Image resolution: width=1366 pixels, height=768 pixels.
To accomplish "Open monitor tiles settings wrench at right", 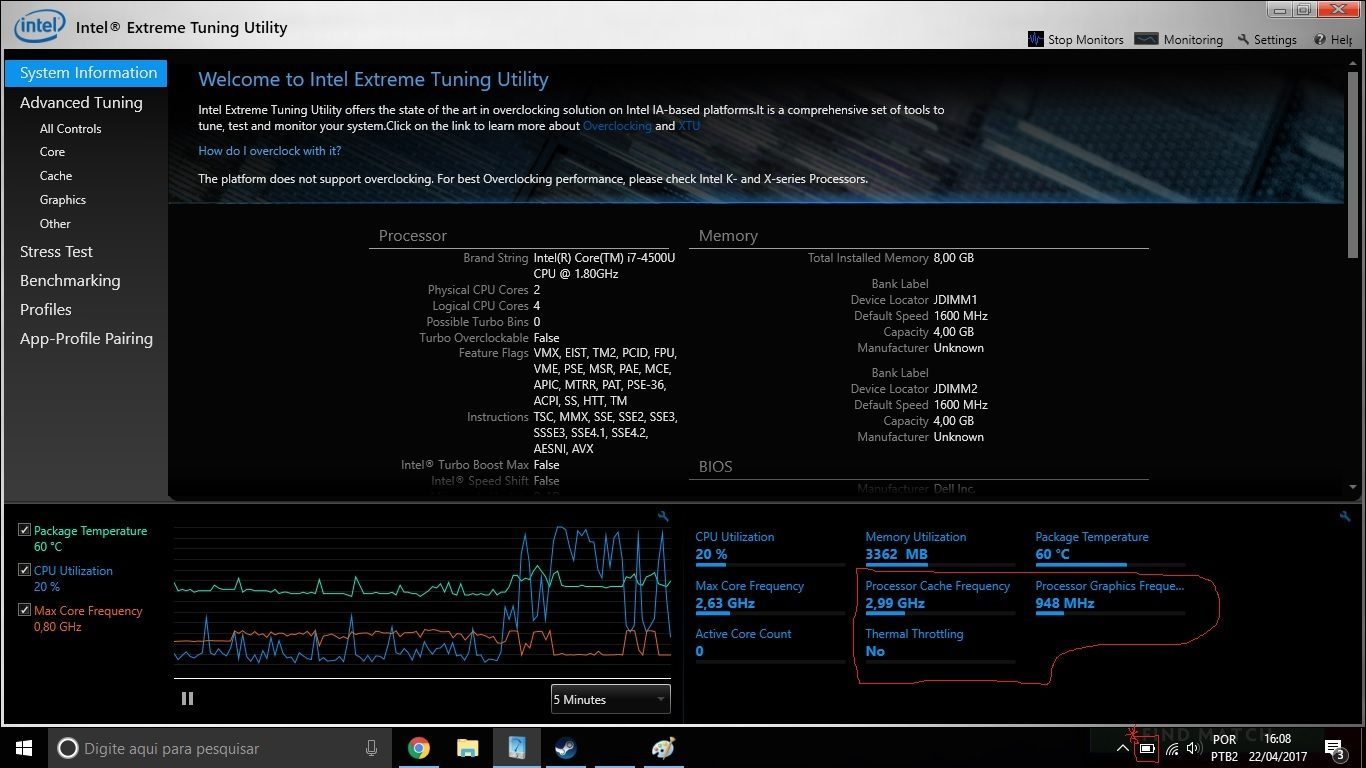I will point(1345,516).
